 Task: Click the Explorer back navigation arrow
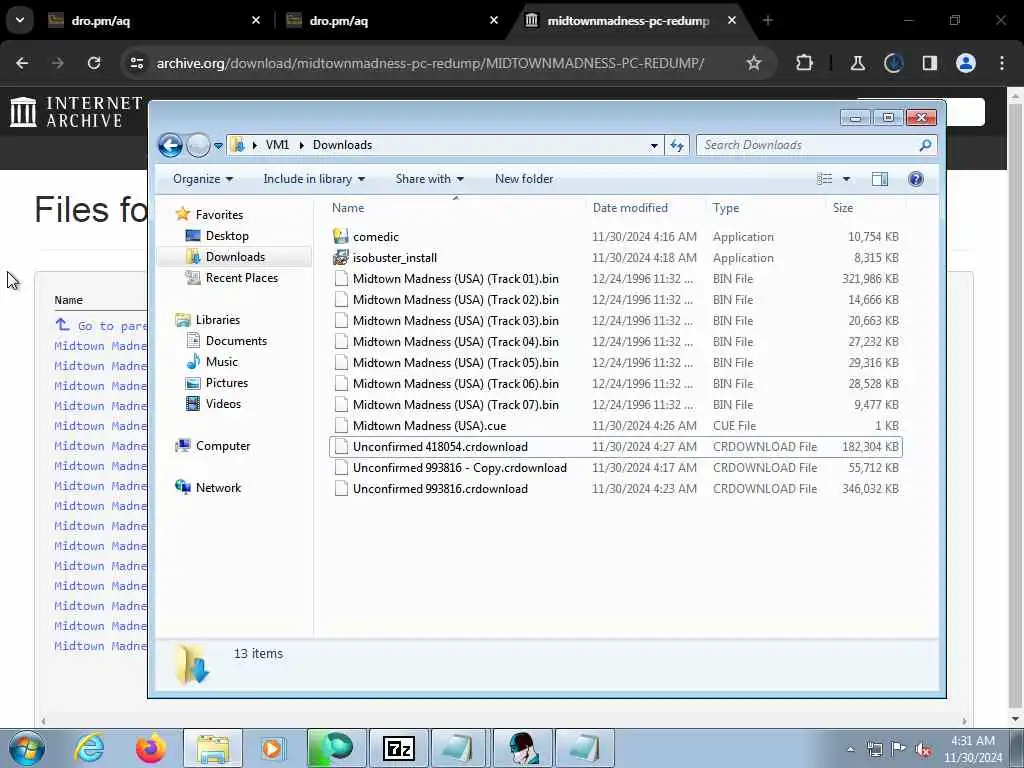pos(170,145)
